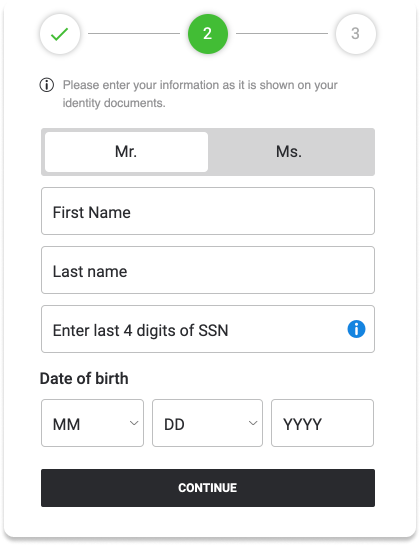Click the outlined info icon beside instructions
The width and height of the screenshot is (420, 545).
coord(47,85)
